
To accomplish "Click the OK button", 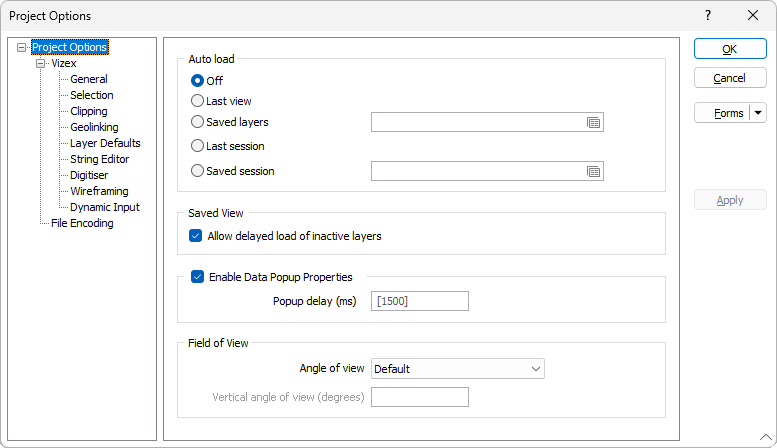I will tap(730, 49).
